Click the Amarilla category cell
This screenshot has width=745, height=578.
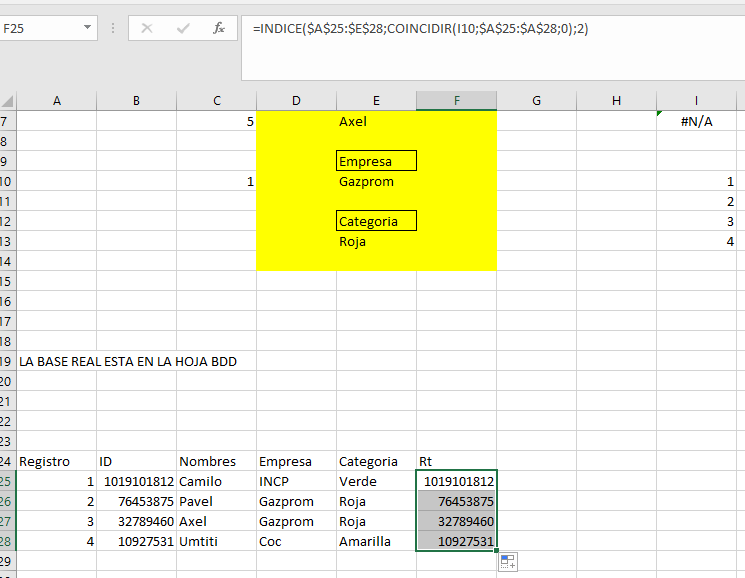(376, 541)
